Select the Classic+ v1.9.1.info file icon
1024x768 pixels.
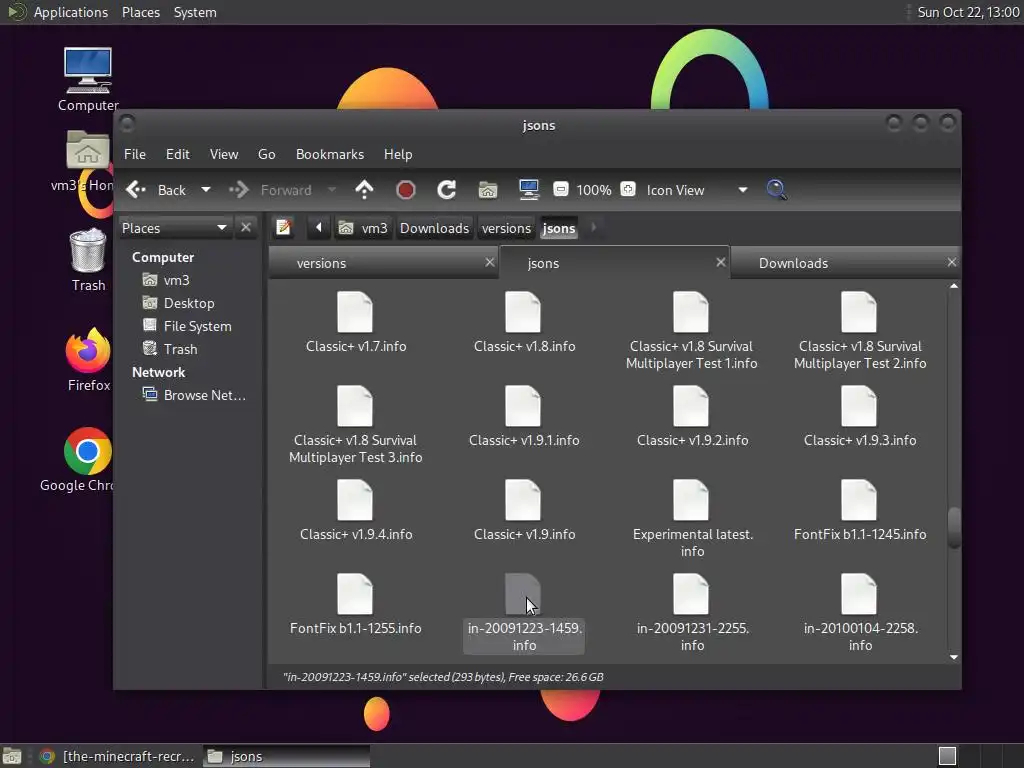coord(523,406)
